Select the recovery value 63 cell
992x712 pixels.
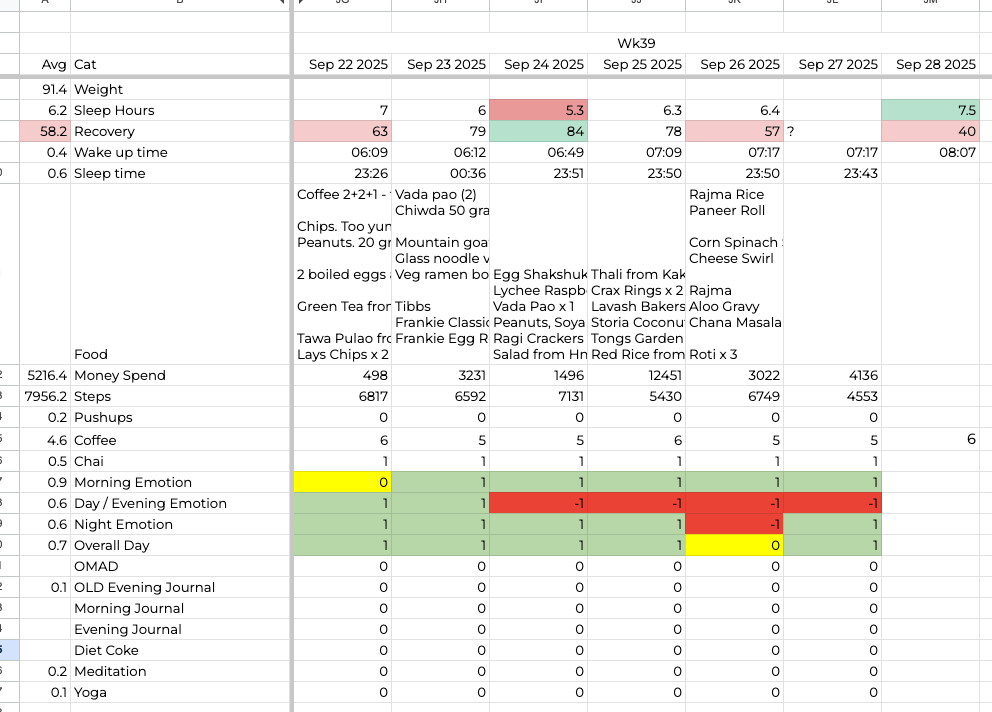[x=343, y=131]
